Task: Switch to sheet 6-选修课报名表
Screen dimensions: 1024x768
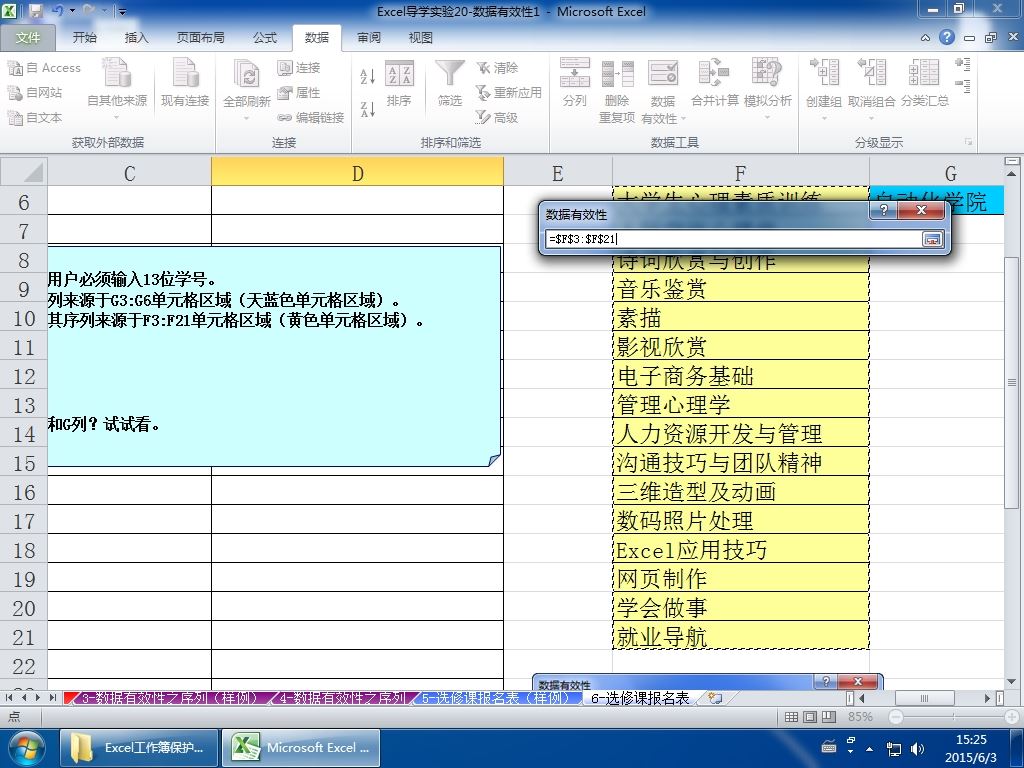Action: 640,698
